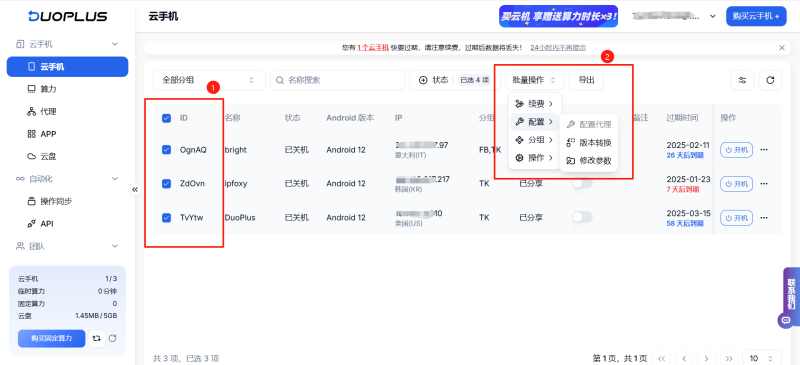Go to next page arrow in pagination

[x=706, y=358]
